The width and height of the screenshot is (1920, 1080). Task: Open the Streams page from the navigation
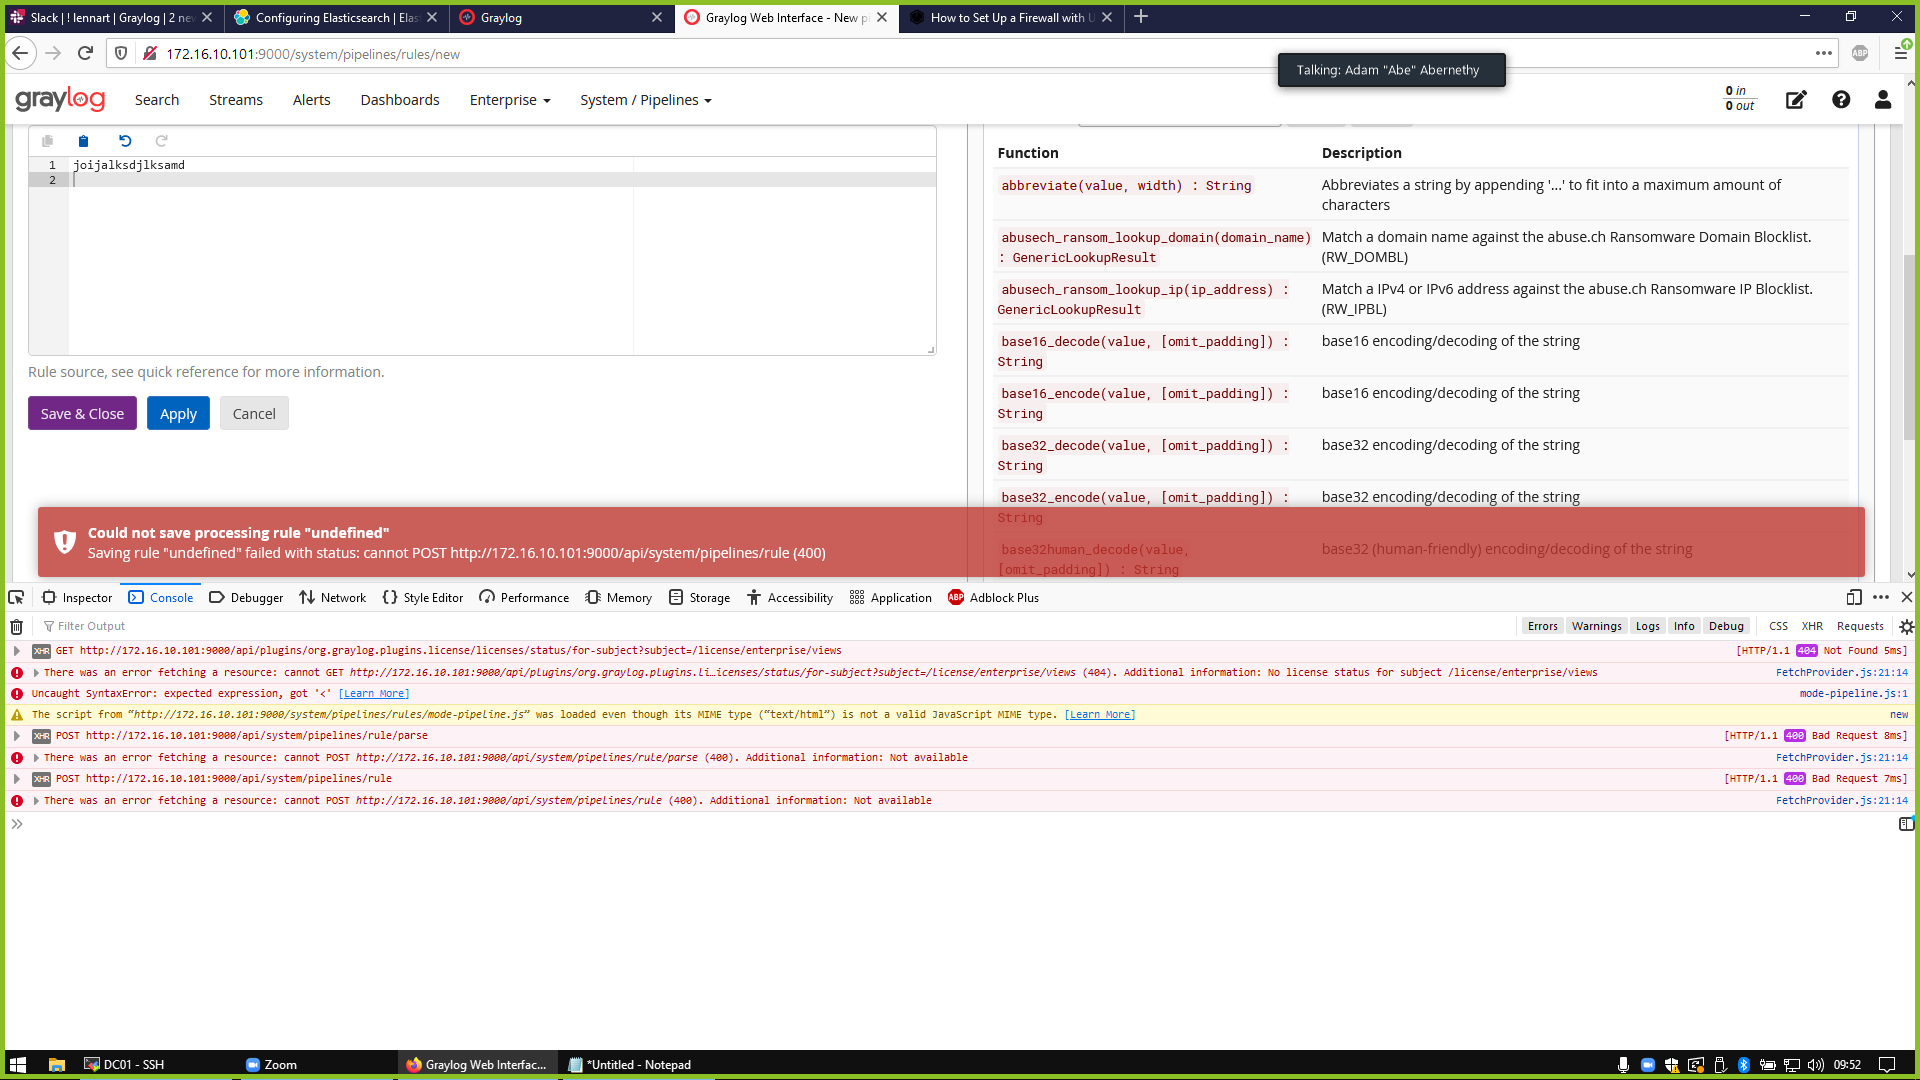235,100
